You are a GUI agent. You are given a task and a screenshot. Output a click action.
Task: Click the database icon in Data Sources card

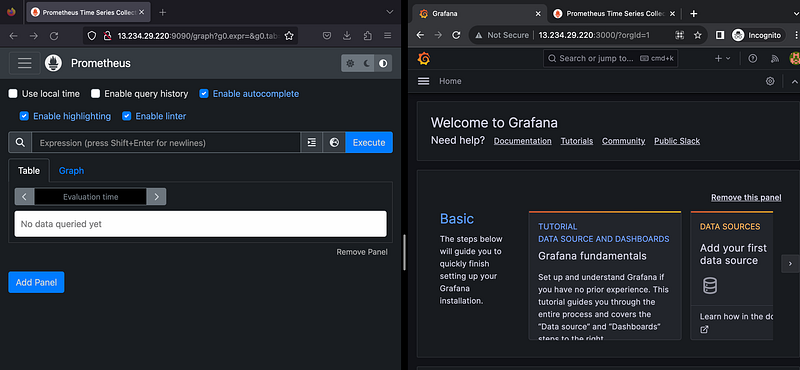coord(710,286)
